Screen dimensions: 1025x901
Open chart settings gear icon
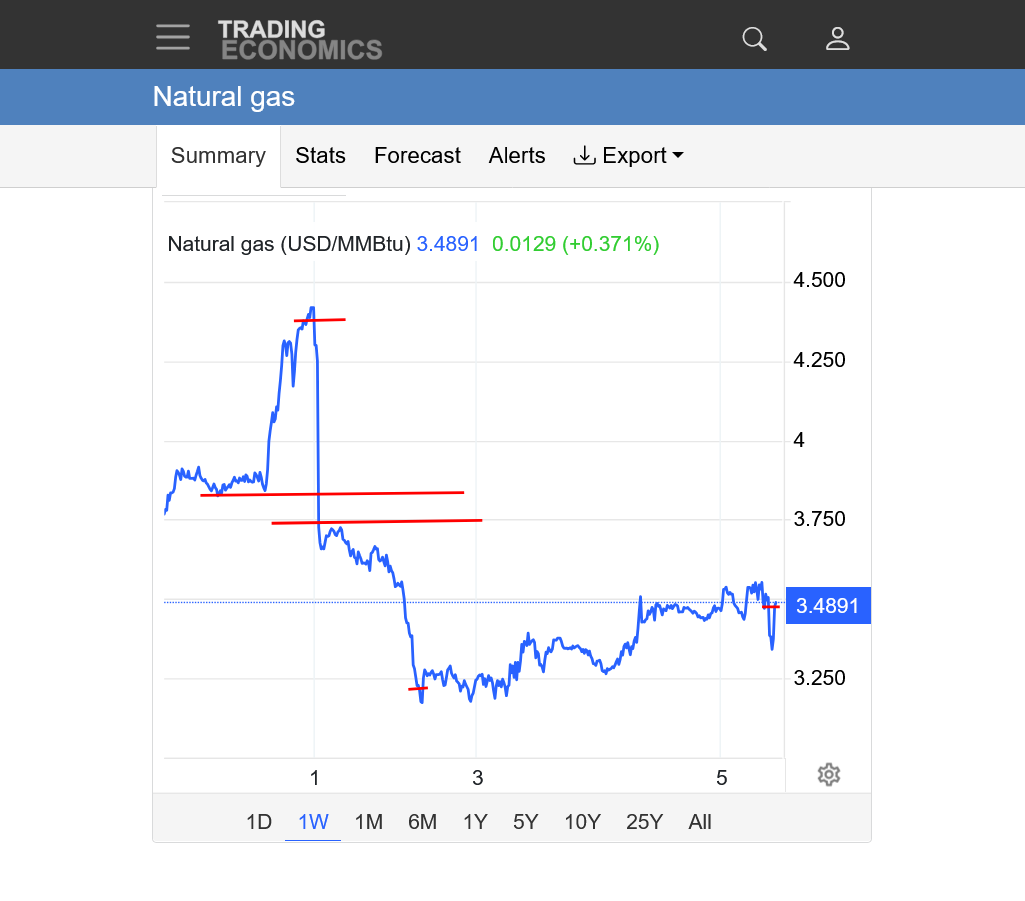[x=828, y=775]
